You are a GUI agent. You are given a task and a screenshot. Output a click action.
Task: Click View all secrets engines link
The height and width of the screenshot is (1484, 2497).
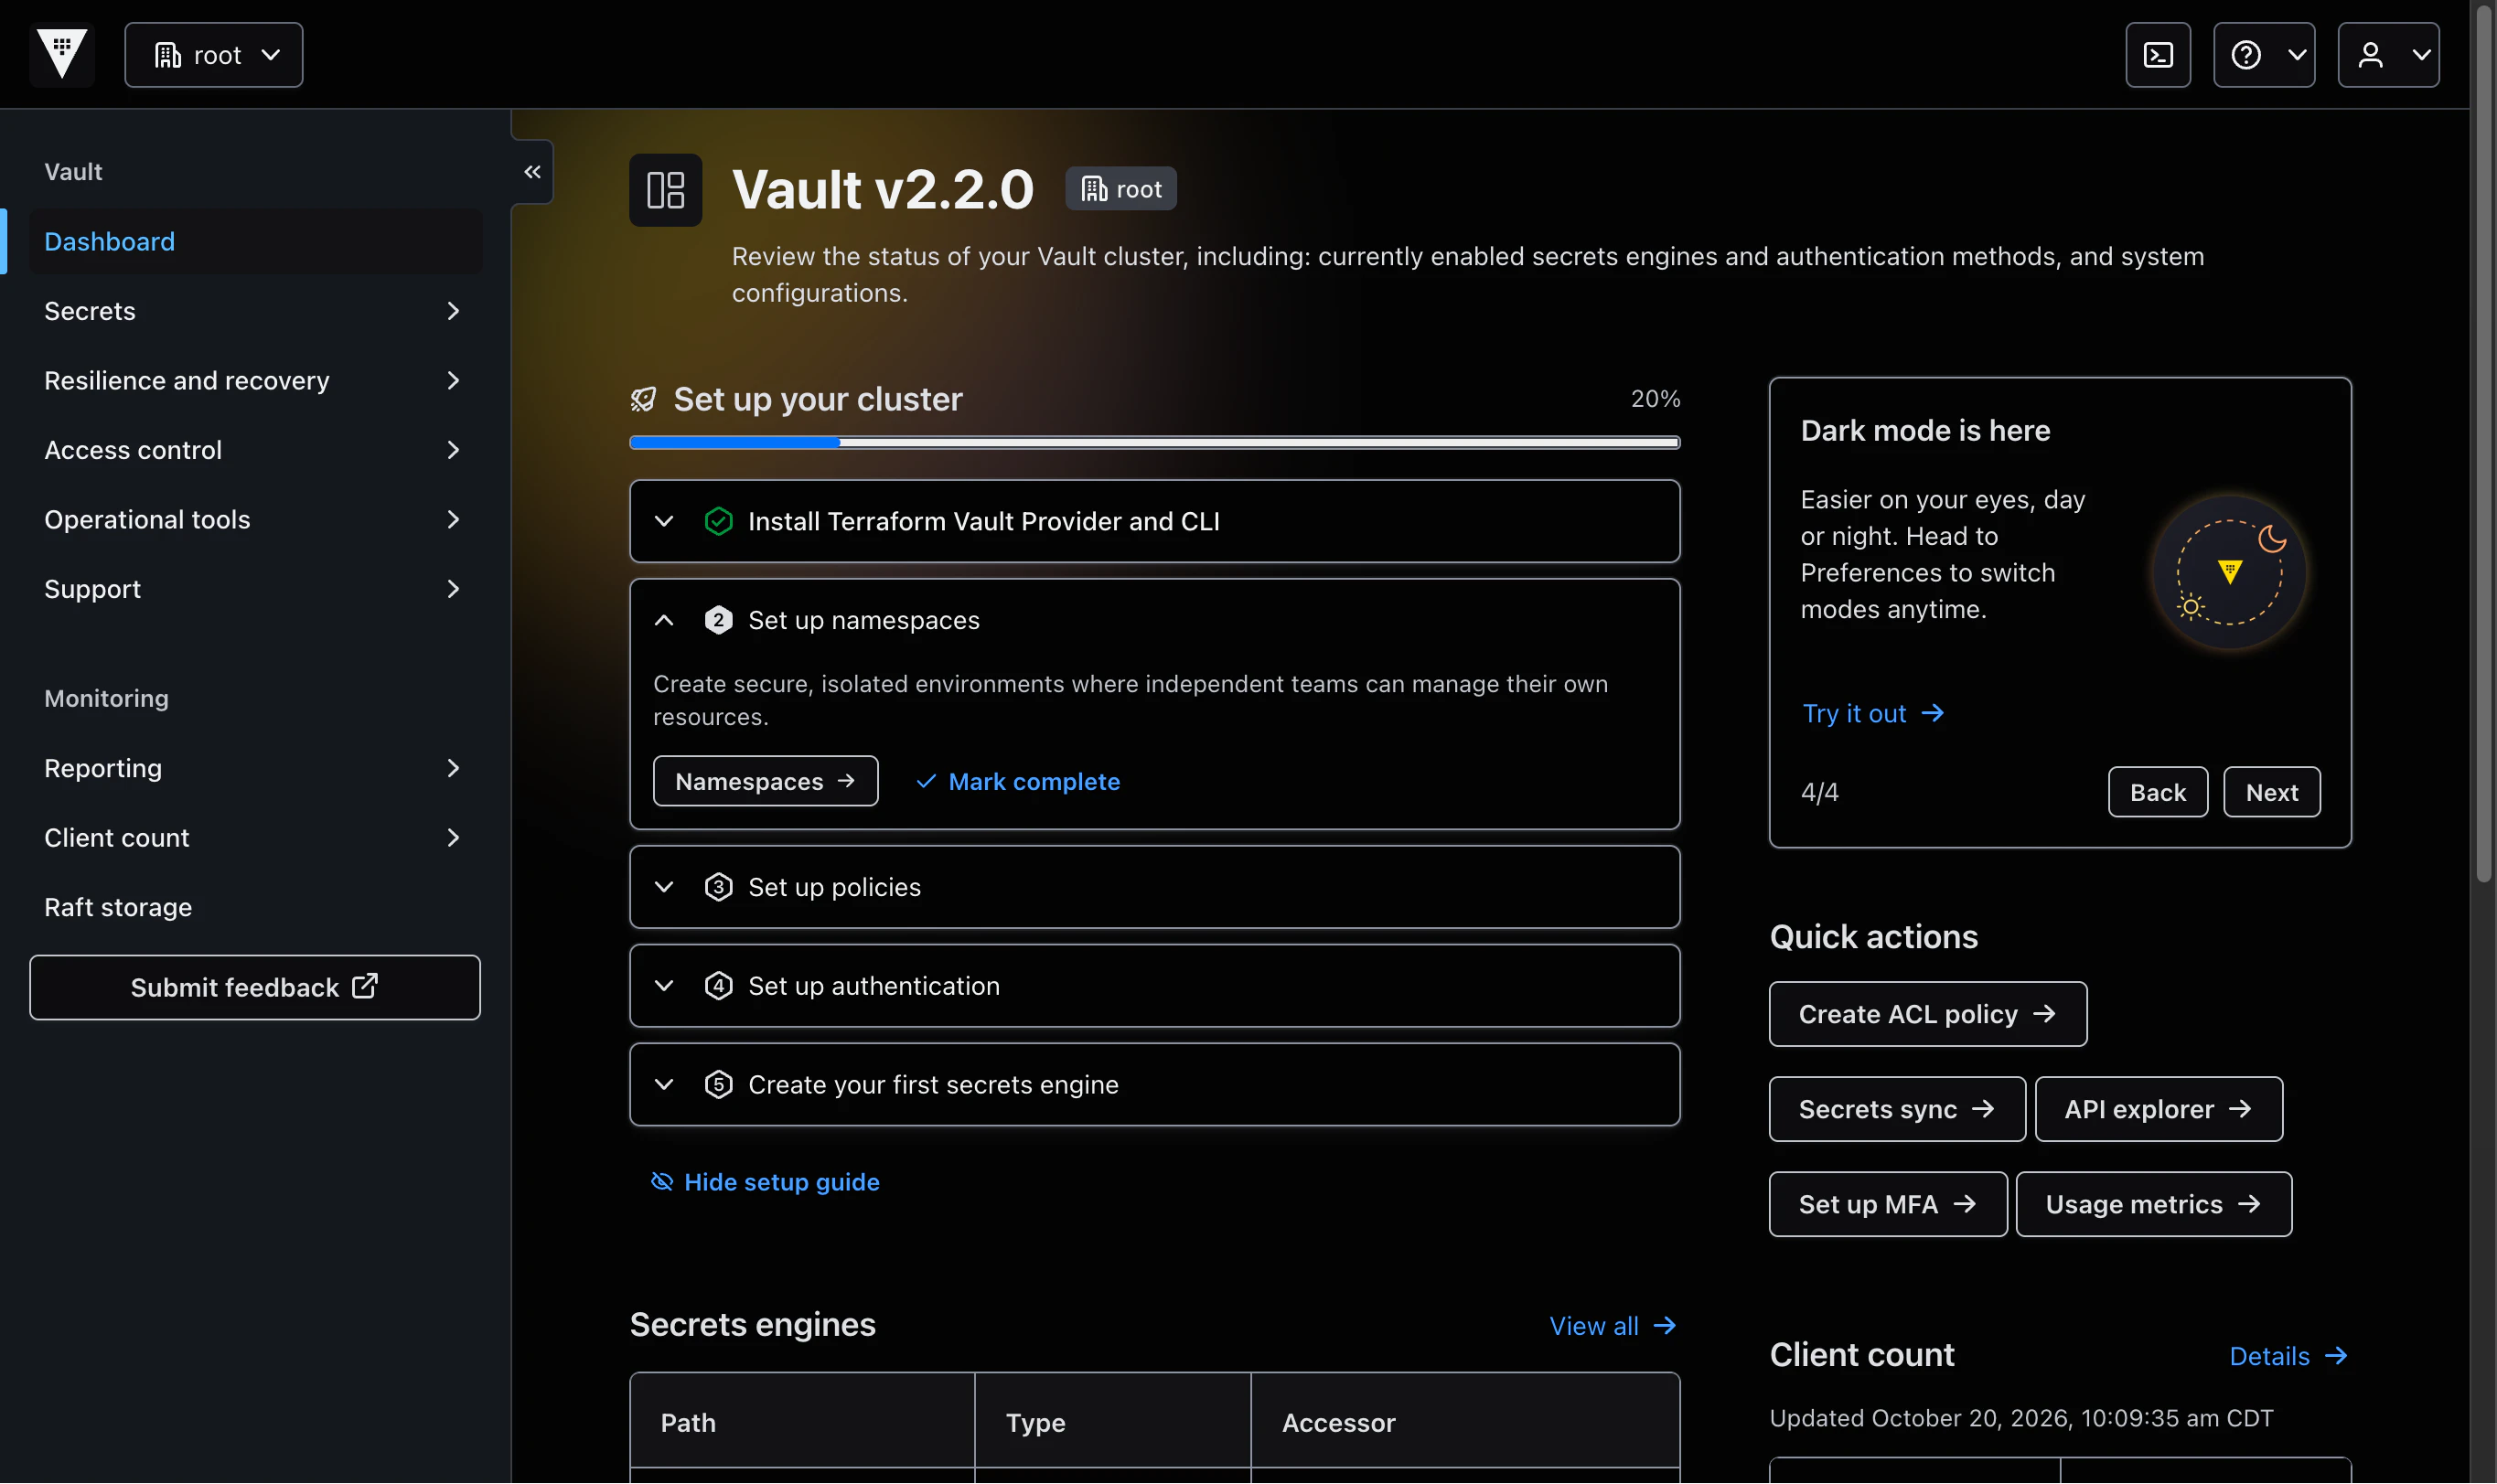[x=1613, y=1327]
